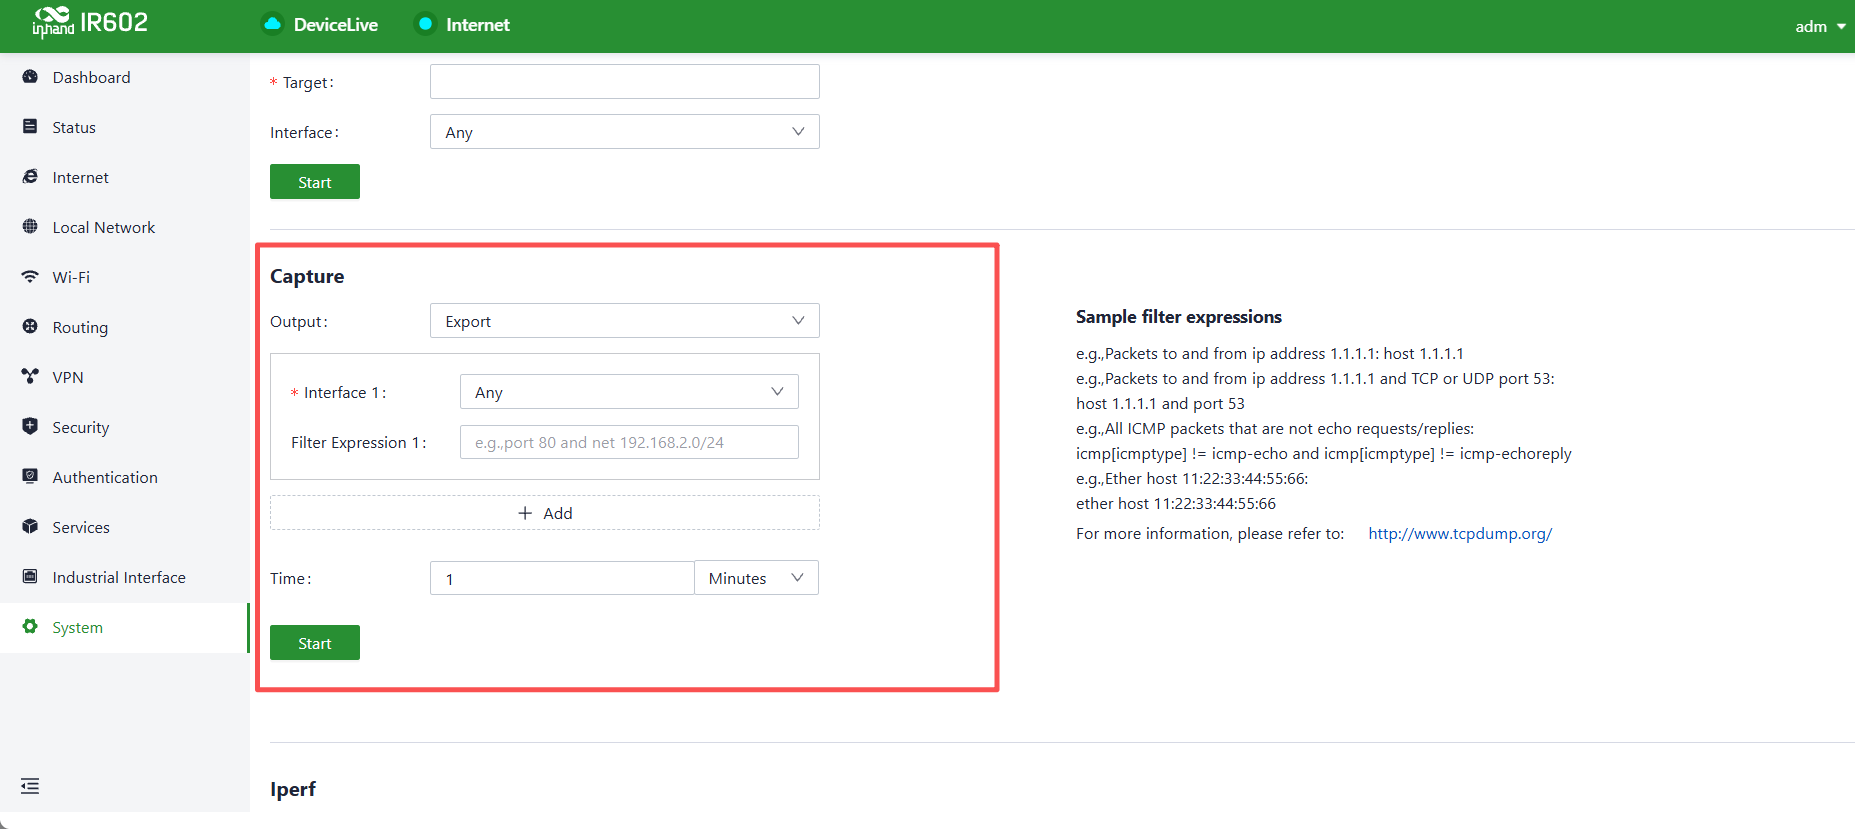
Task: Collapse the sidebar using the menu fold icon
Action: 30,786
